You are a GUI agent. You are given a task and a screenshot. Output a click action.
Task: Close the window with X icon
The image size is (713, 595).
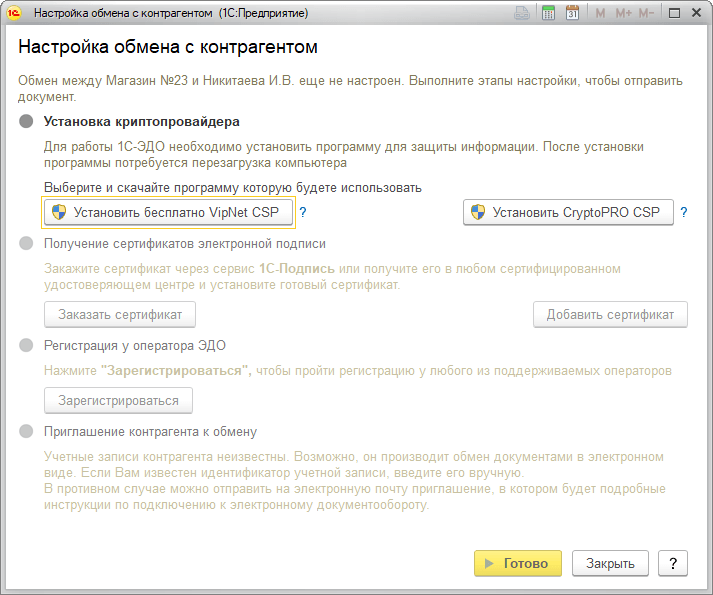click(x=696, y=13)
